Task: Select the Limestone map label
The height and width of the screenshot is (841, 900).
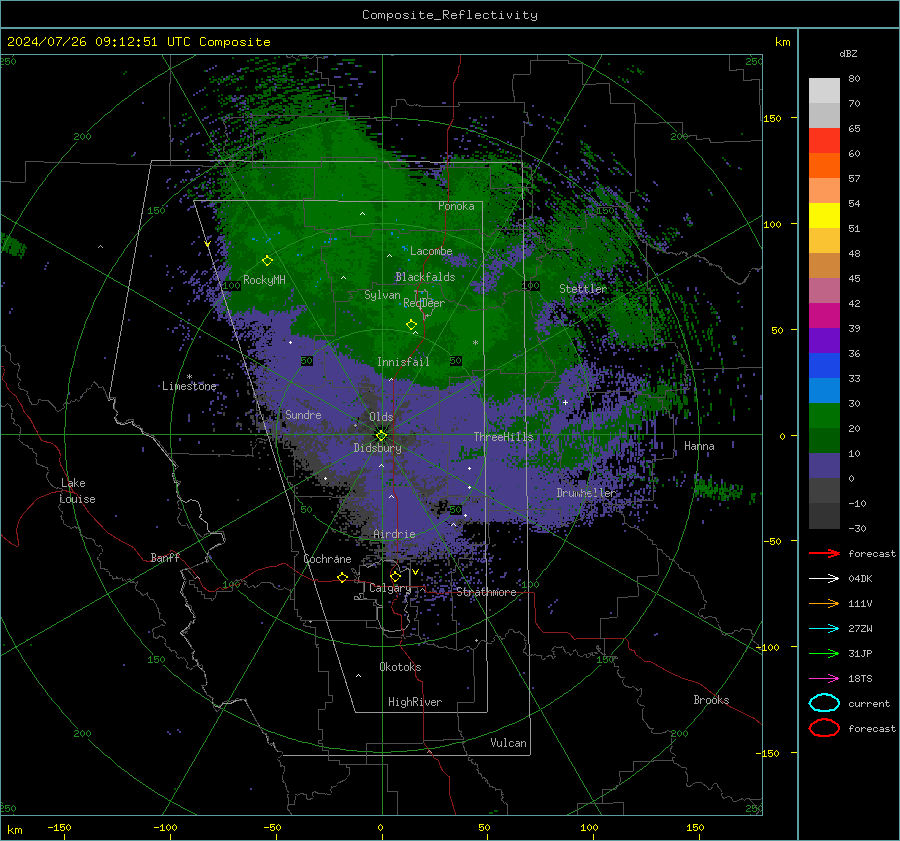Action: 189,386
